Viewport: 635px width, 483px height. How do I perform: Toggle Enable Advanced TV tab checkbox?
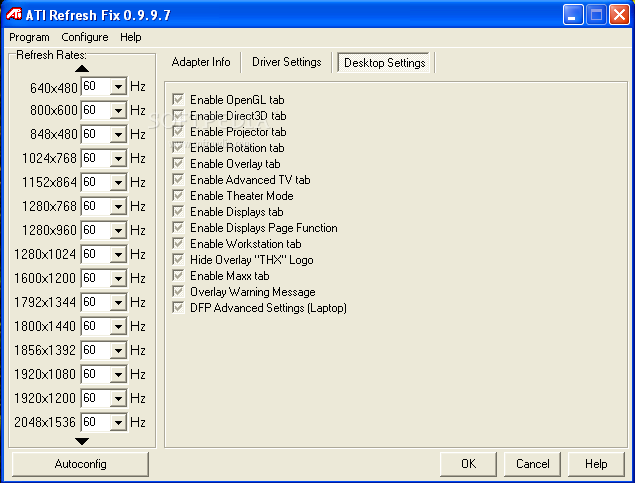pyautogui.click(x=178, y=179)
